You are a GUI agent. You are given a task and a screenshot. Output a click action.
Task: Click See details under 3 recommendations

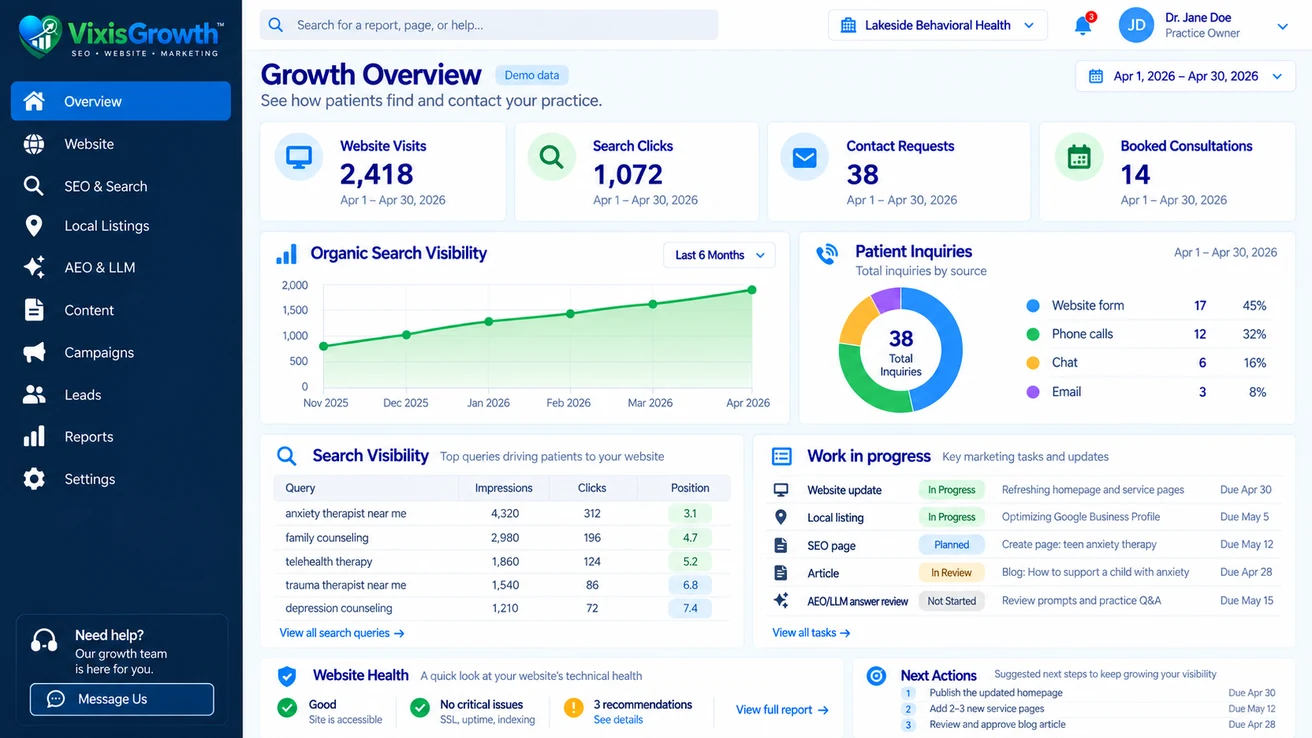[619, 720]
